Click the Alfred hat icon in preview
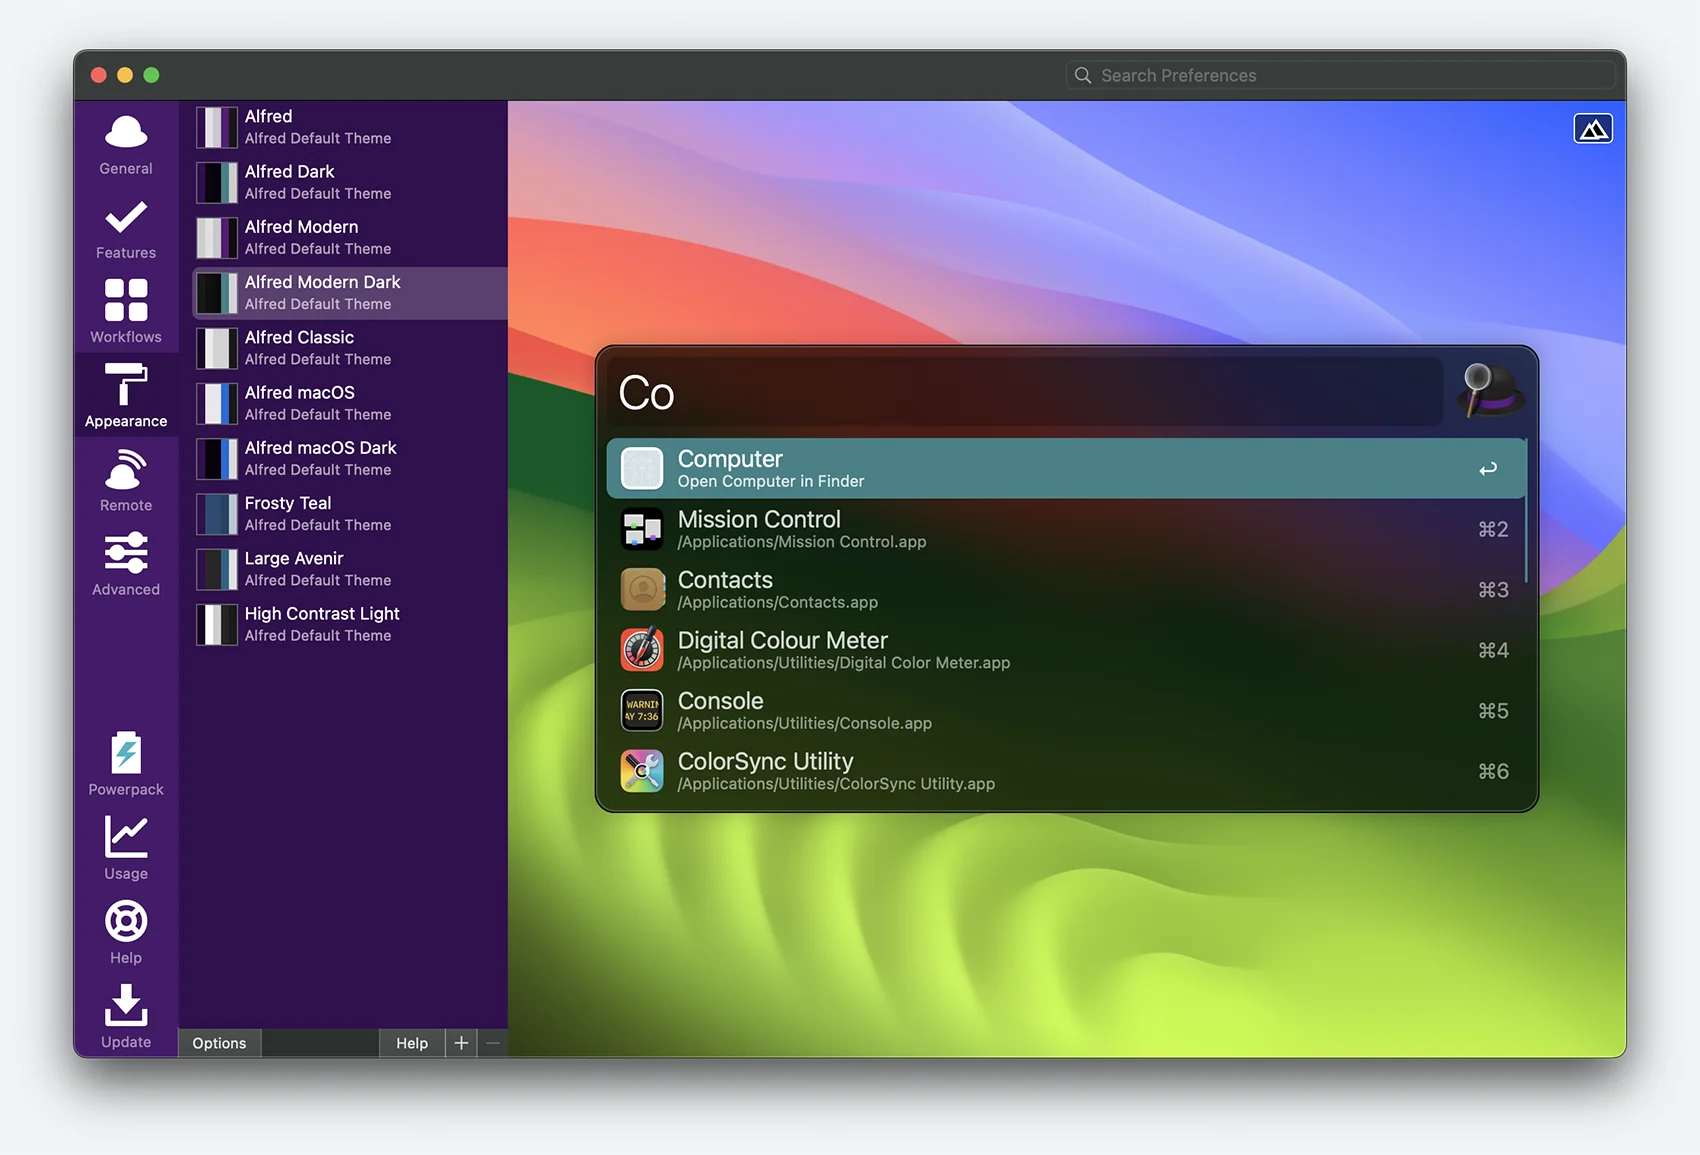Viewport: 1700px width, 1155px height. pyautogui.click(x=1489, y=390)
